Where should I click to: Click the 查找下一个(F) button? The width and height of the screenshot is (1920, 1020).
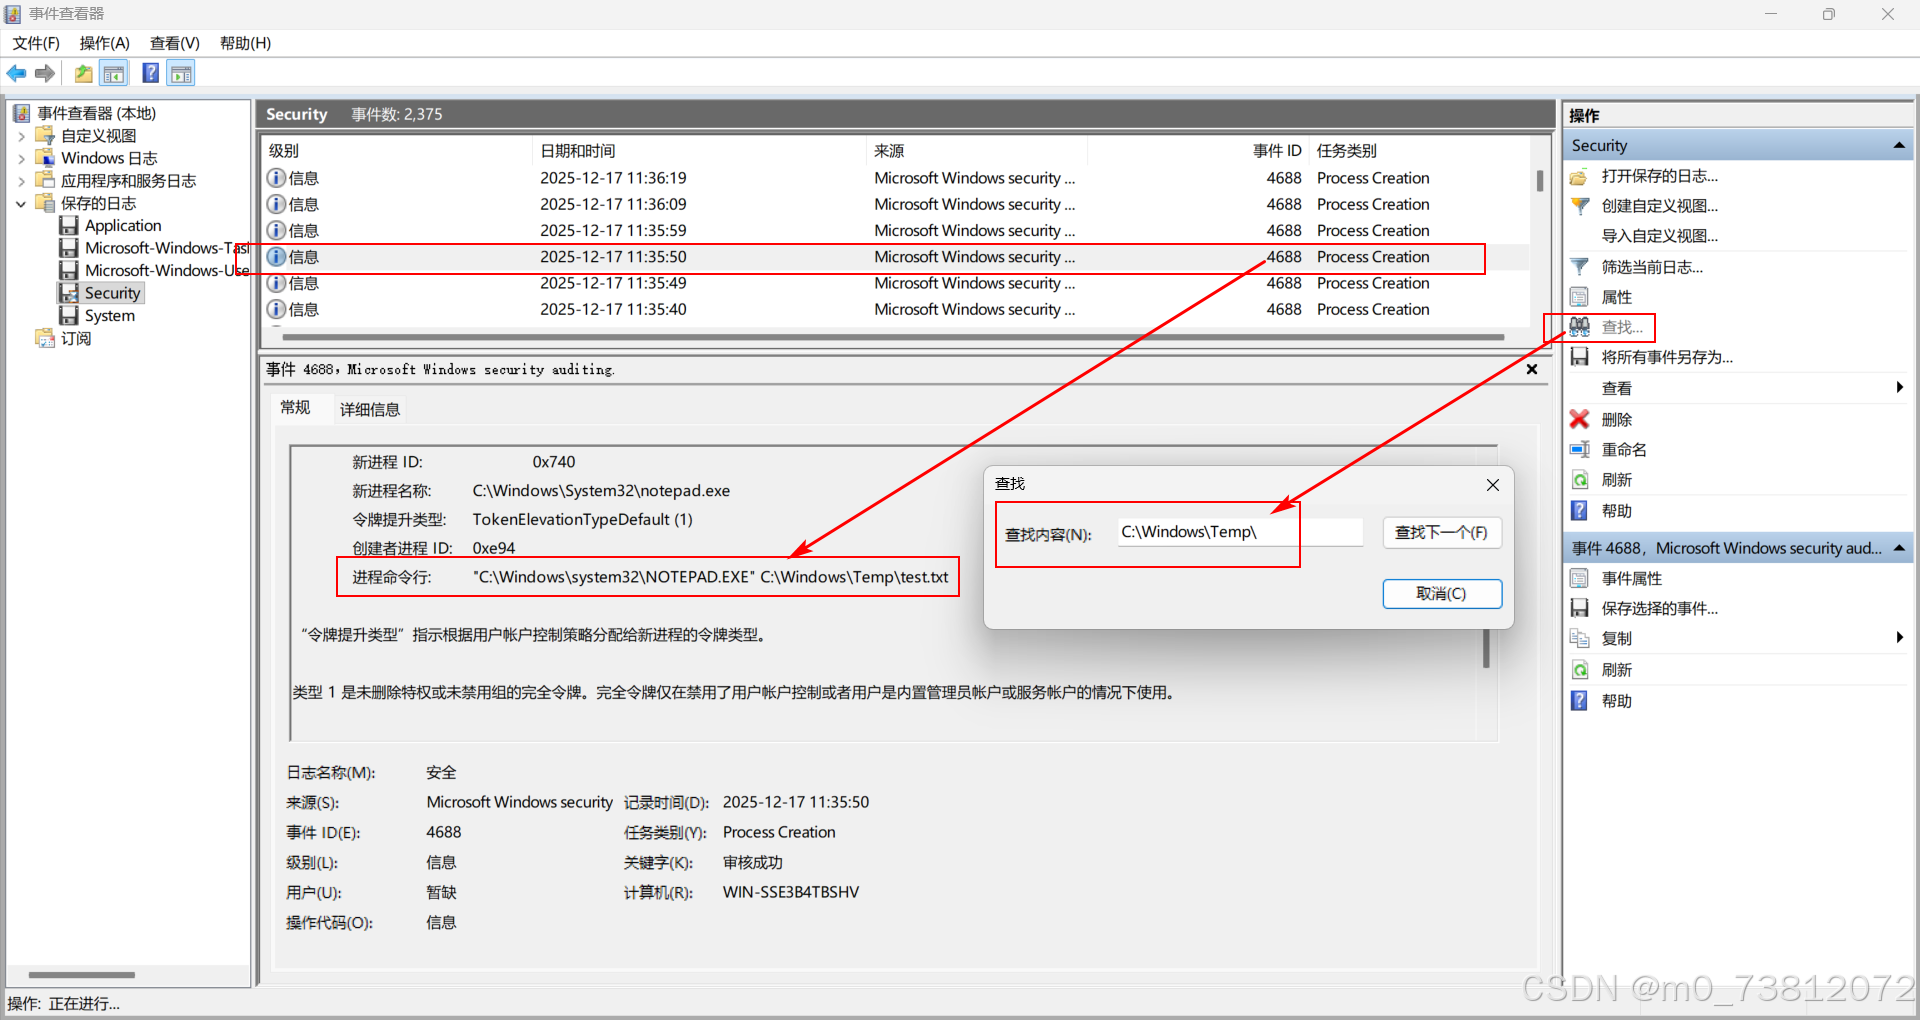pyautogui.click(x=1441, y=533)
